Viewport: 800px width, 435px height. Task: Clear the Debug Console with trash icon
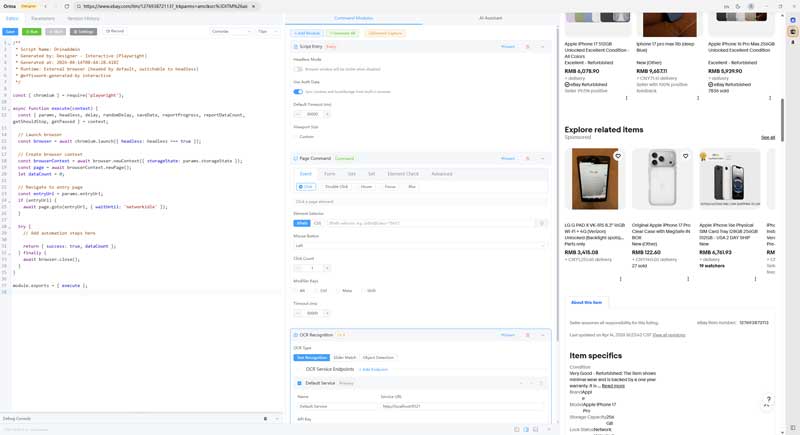coord(265,419)
